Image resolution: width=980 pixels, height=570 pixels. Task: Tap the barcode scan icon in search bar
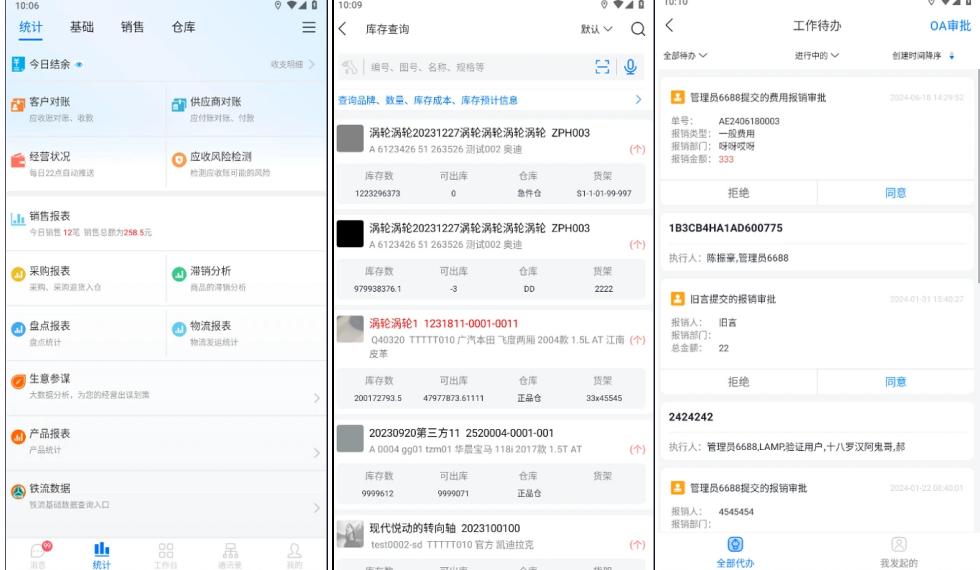coord(602,67)
